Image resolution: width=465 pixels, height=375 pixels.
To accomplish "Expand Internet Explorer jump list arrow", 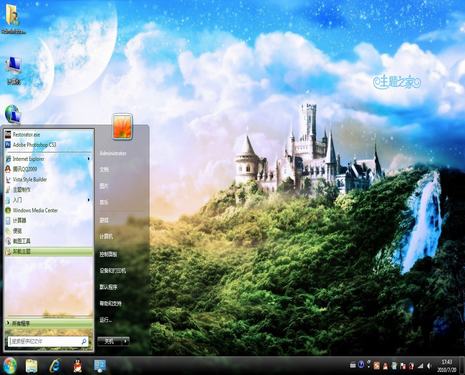I will tap(89, 159).
